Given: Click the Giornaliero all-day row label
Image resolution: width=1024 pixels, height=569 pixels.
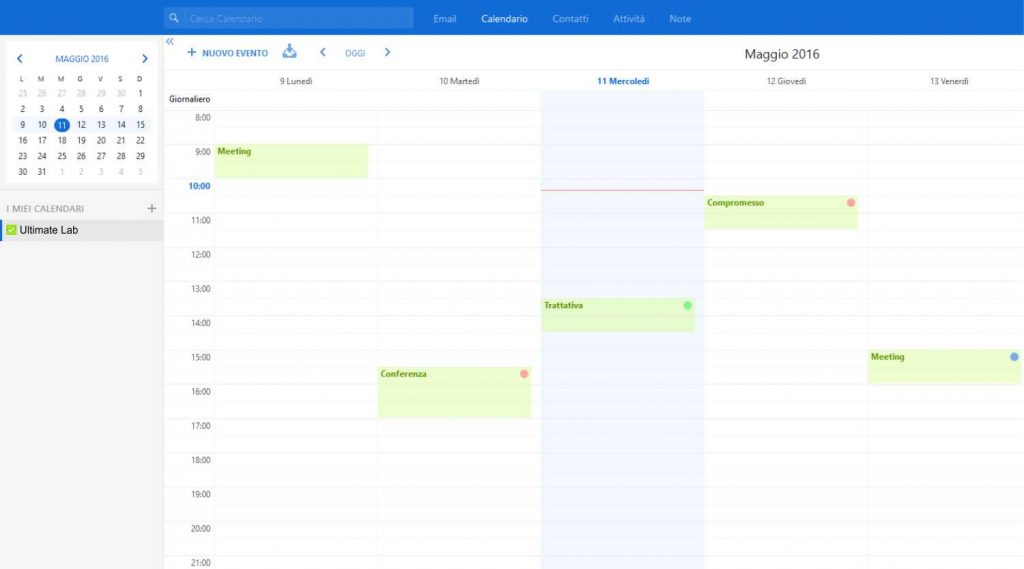Looking at the screenshot, I should click(x=189, y=99).
